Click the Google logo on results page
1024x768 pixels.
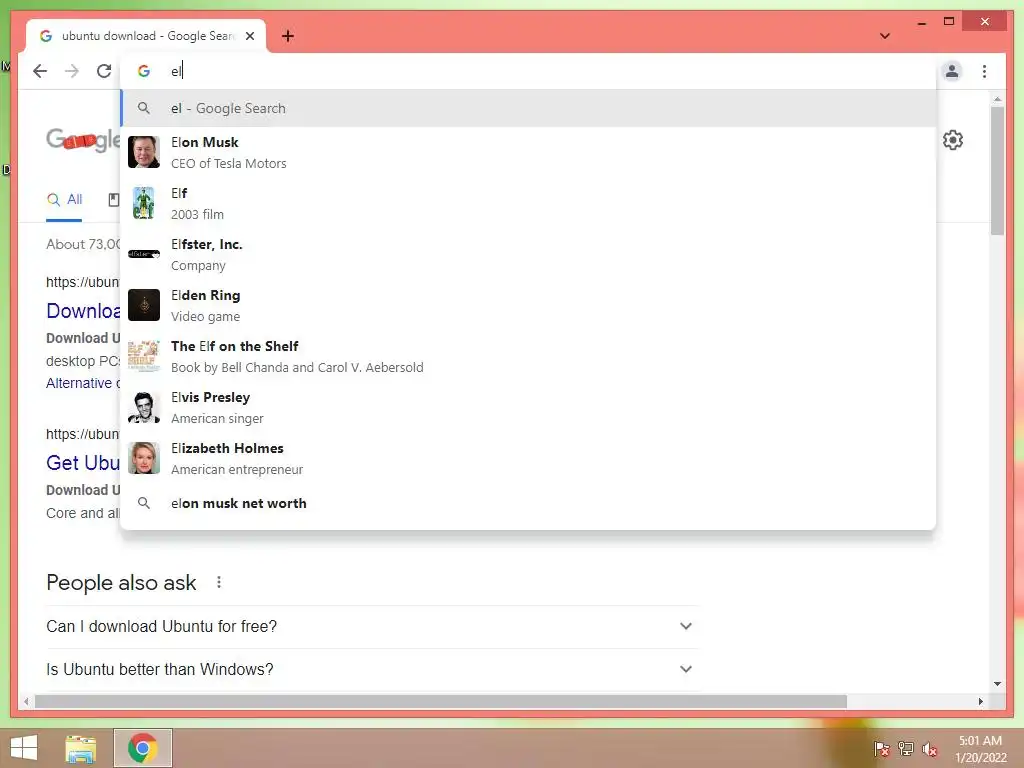83,140
